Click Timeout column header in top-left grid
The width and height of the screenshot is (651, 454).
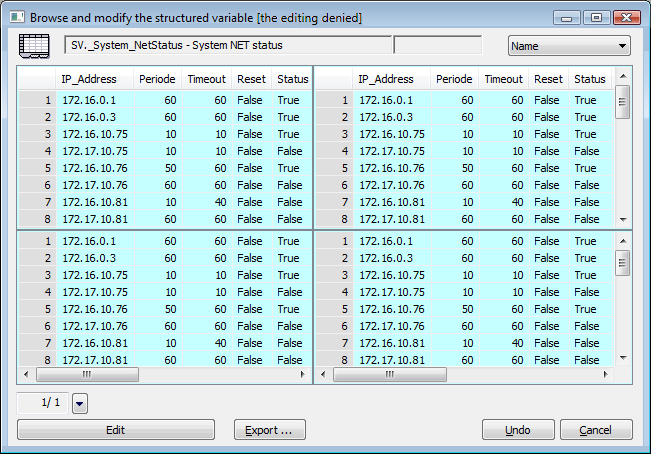point(205,79)
